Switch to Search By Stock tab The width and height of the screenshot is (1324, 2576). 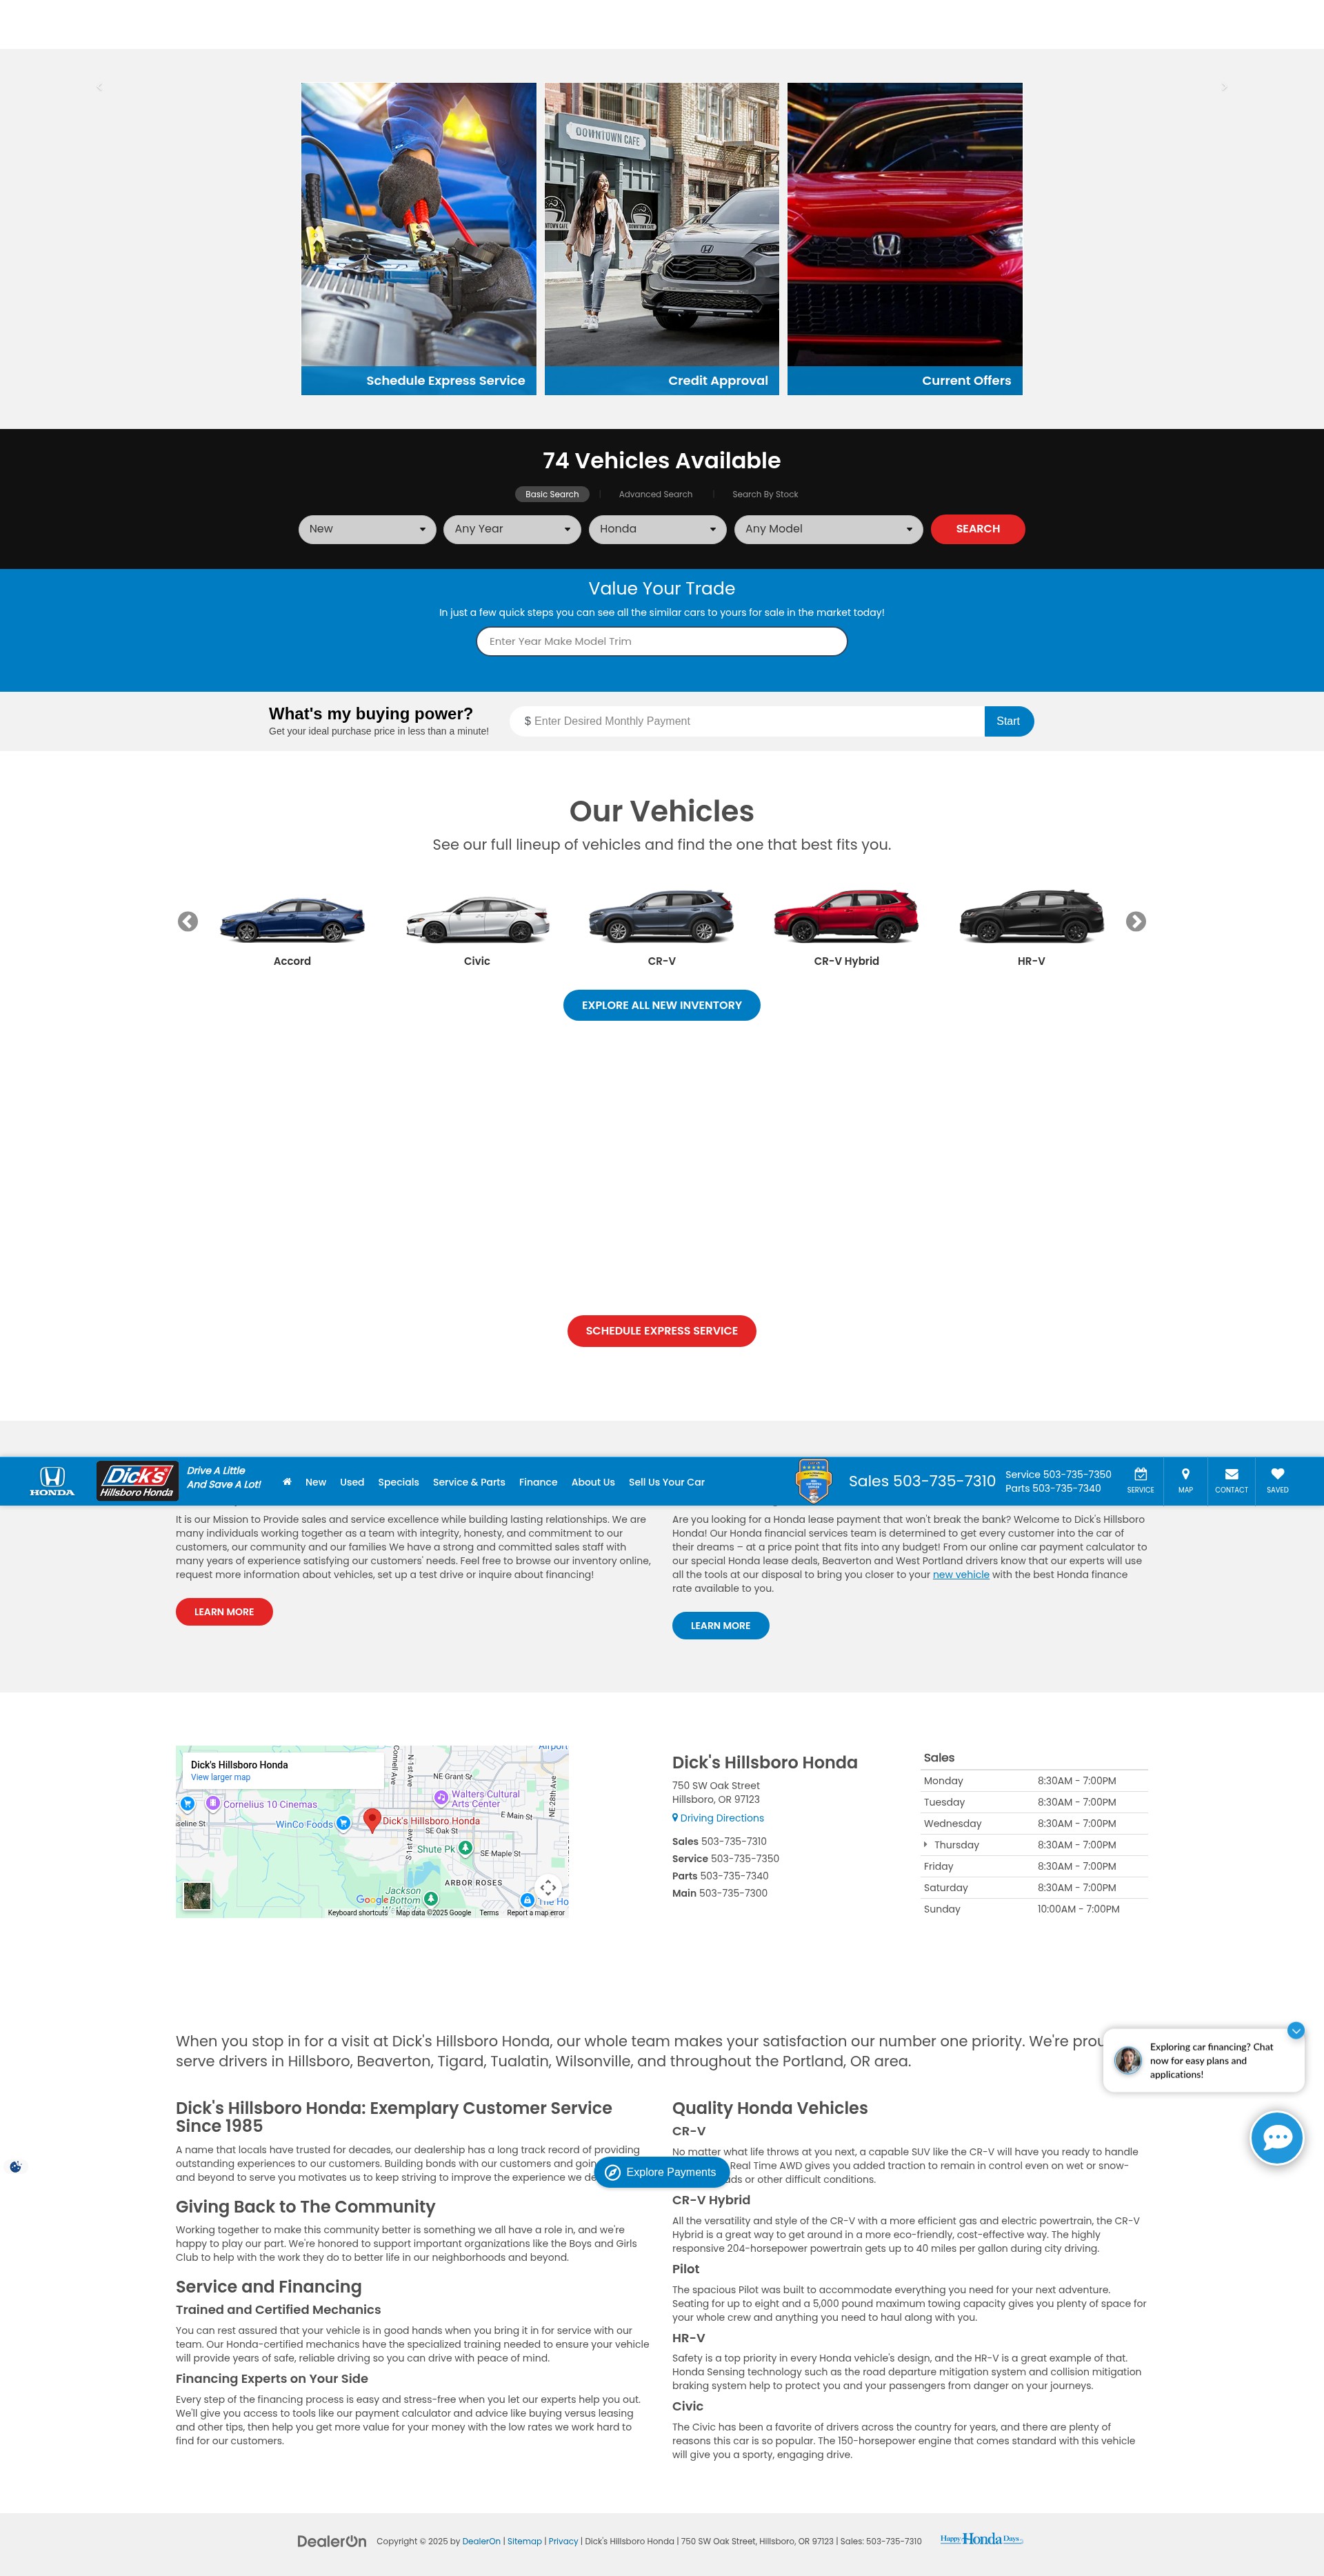[x=765, y=494]
